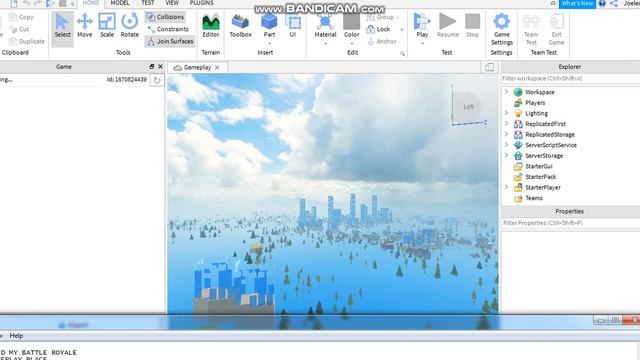
Task: Switch to the PLUGINS ribbon tab
Action: 202,3
